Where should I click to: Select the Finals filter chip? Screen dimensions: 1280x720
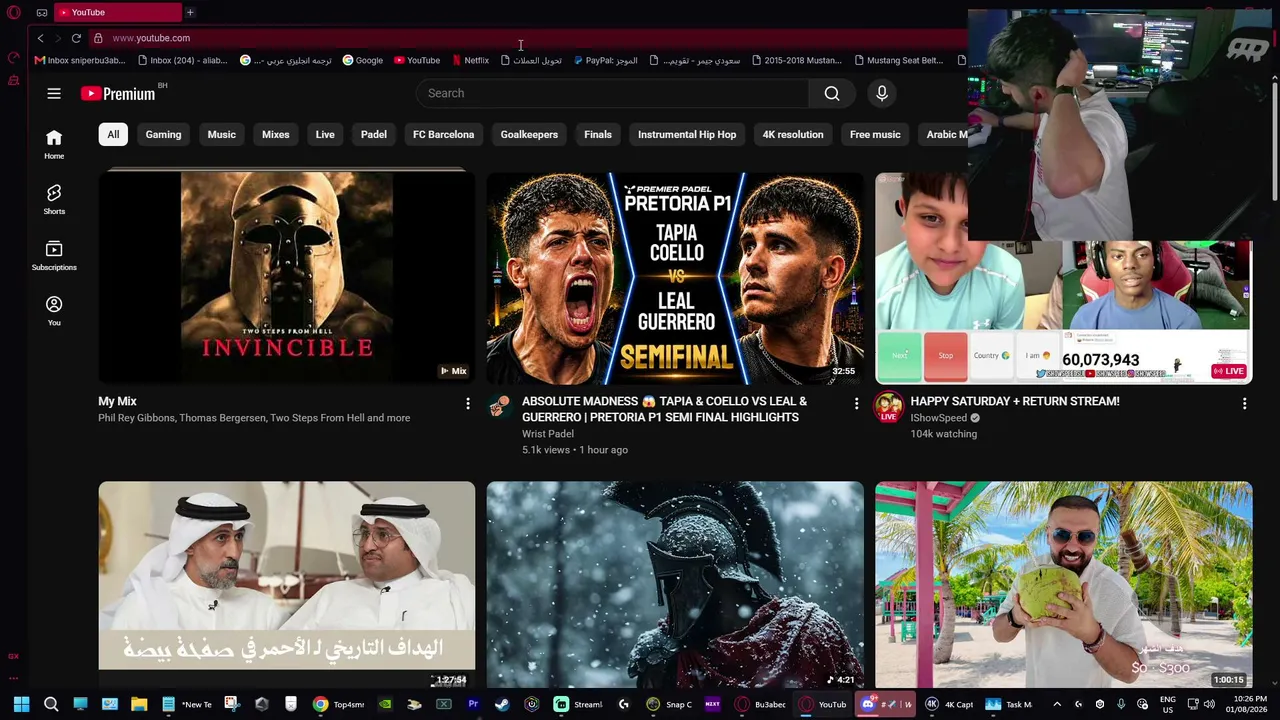tap(598, 134)
